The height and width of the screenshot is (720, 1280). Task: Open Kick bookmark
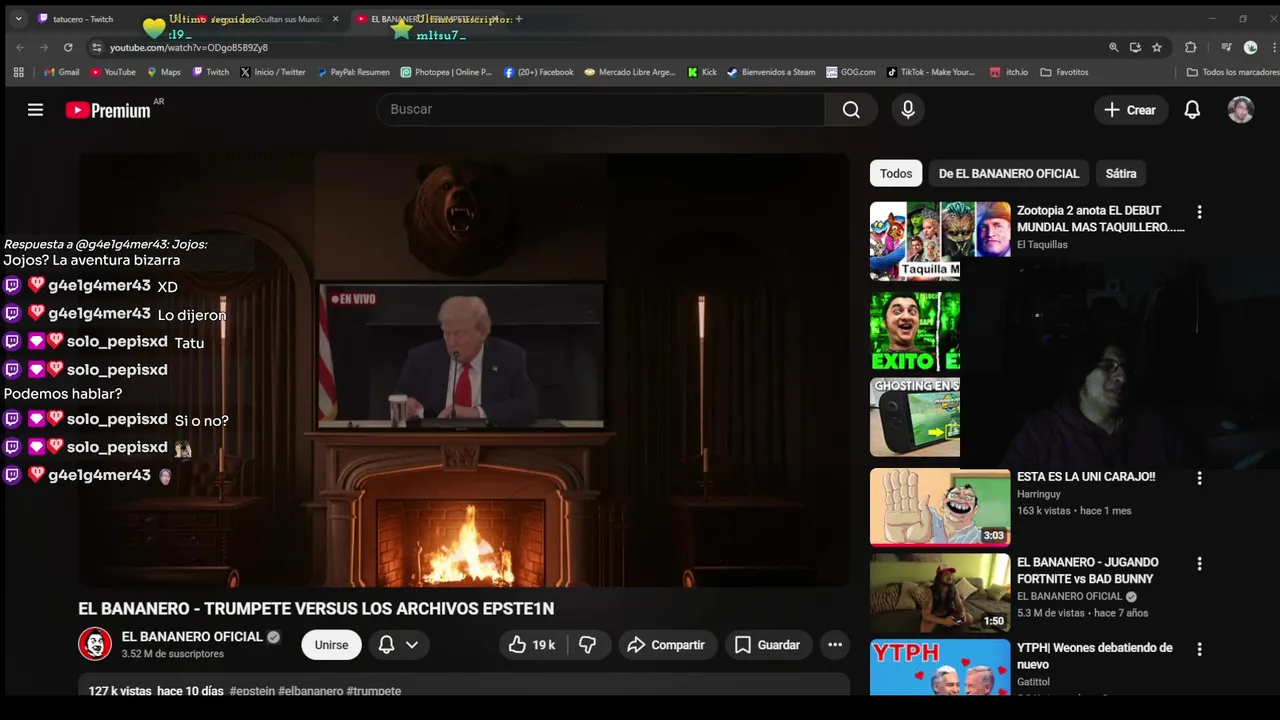[x=702, y=72]
